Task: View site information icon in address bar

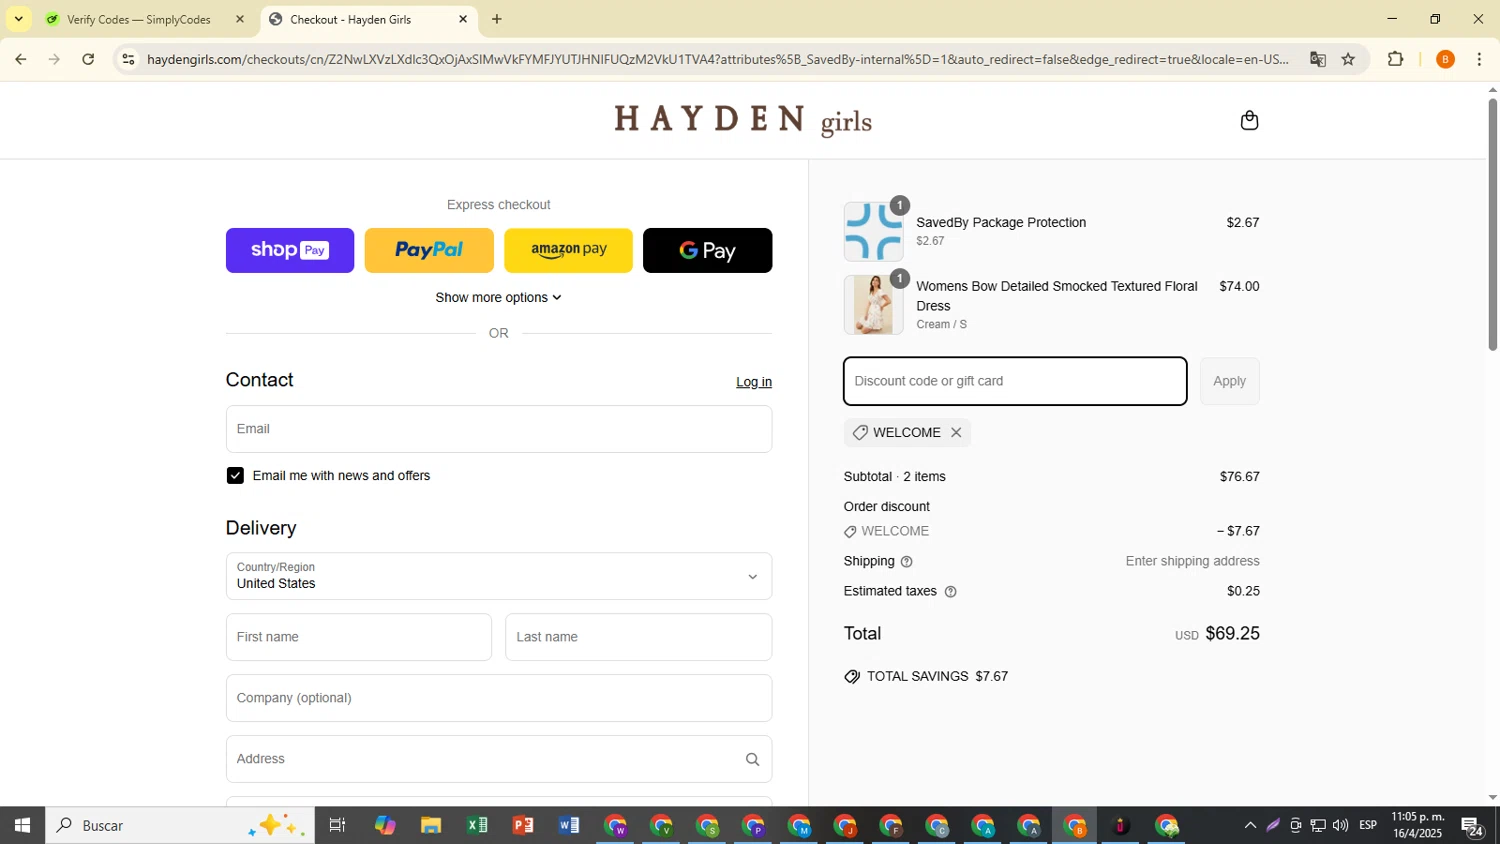Action: 127,59
